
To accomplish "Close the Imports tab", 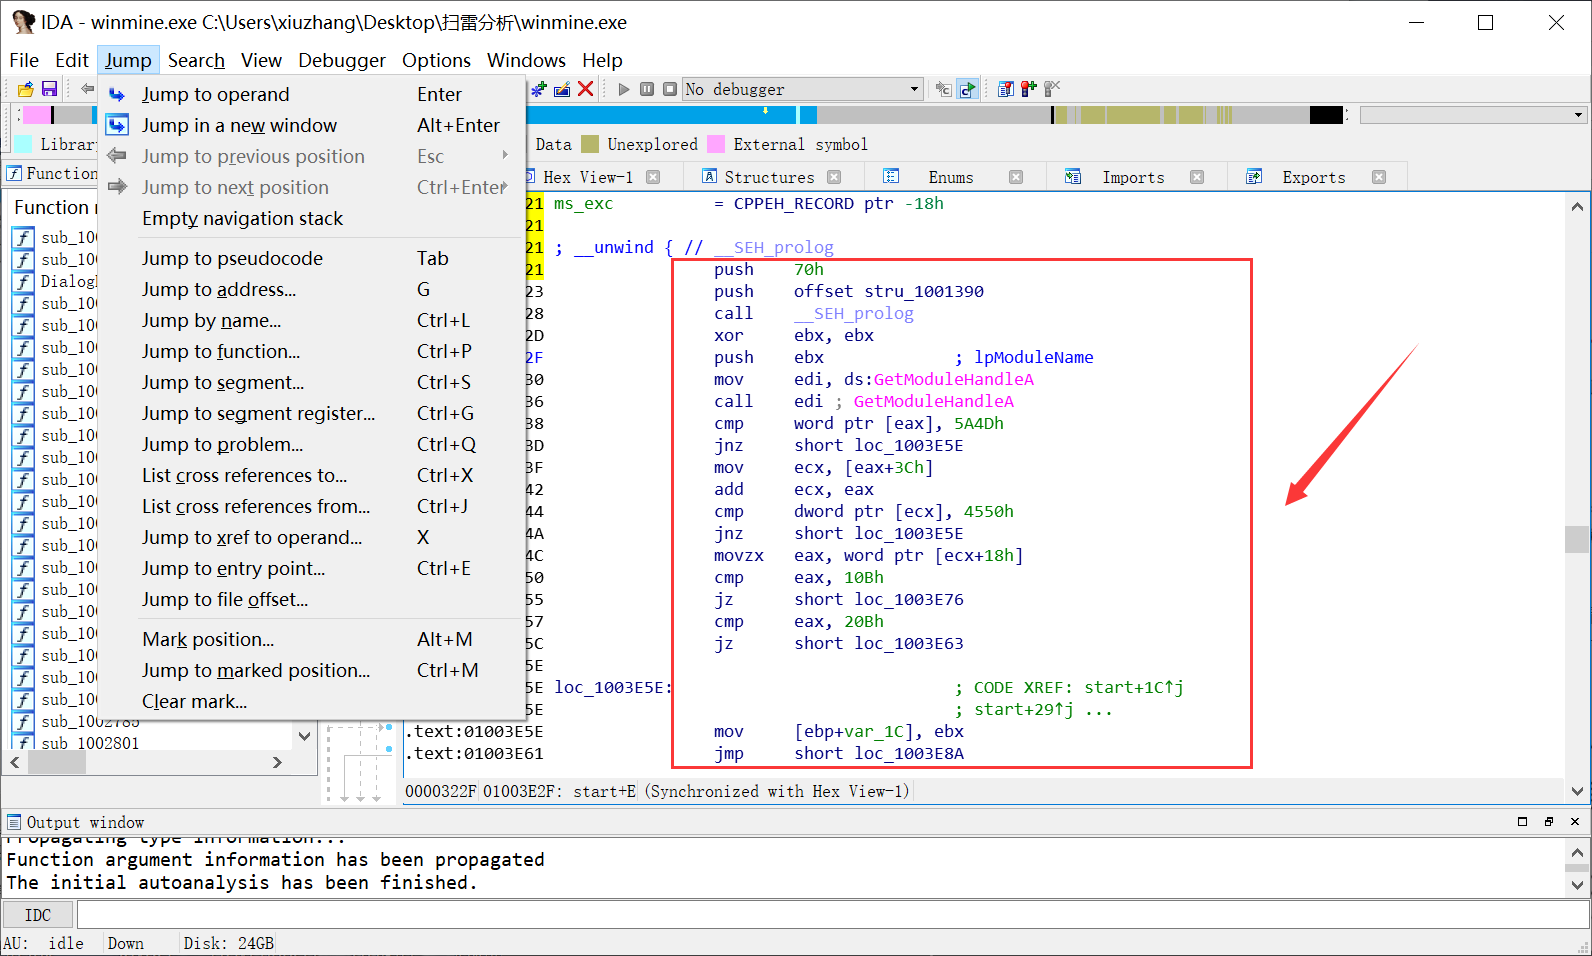I will click(x=1197, y=177).
